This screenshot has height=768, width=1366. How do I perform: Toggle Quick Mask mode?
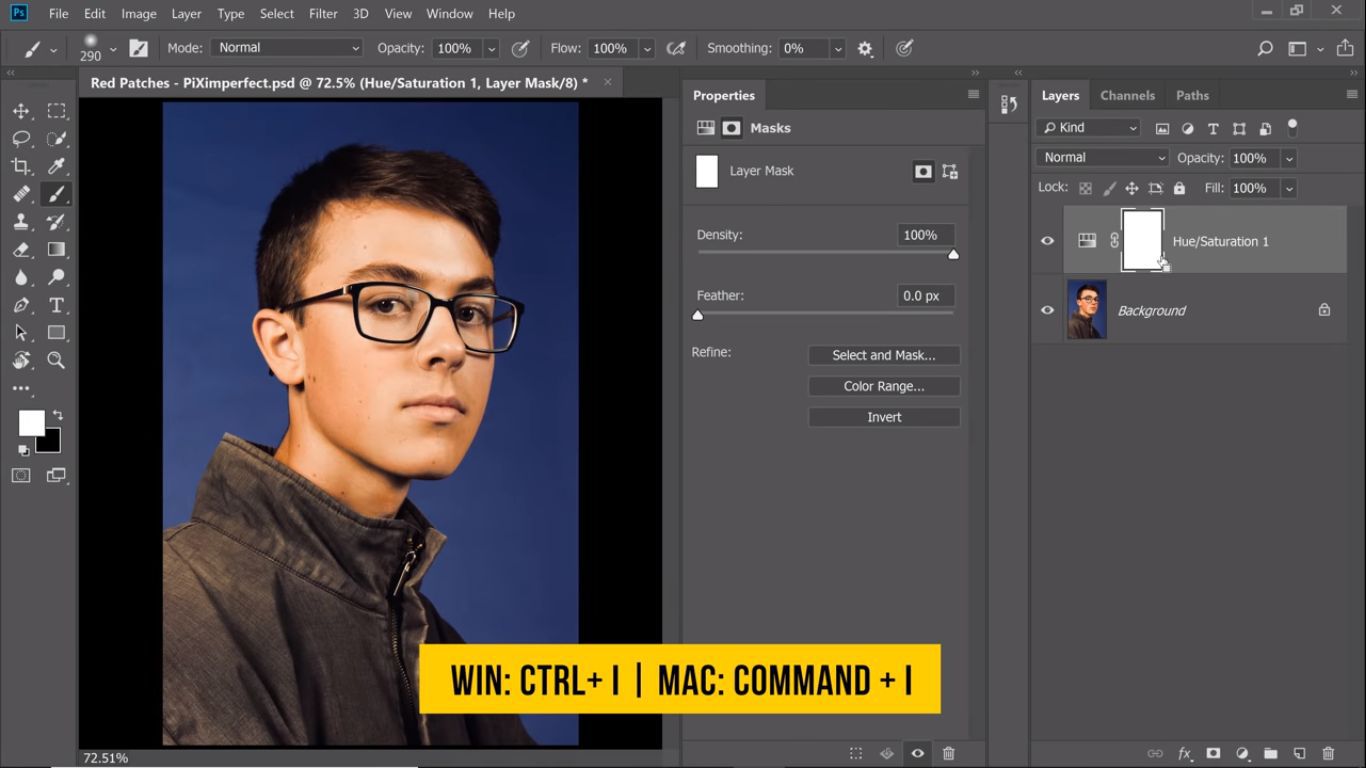[x=21, y=475]
